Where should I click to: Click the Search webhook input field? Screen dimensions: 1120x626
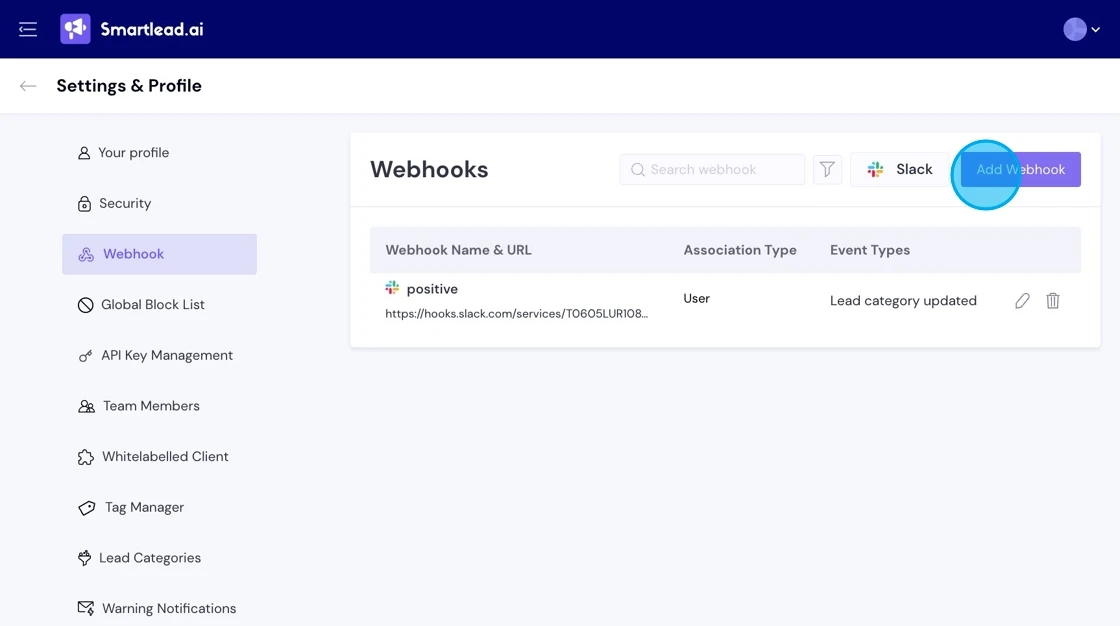click(712, 169)
